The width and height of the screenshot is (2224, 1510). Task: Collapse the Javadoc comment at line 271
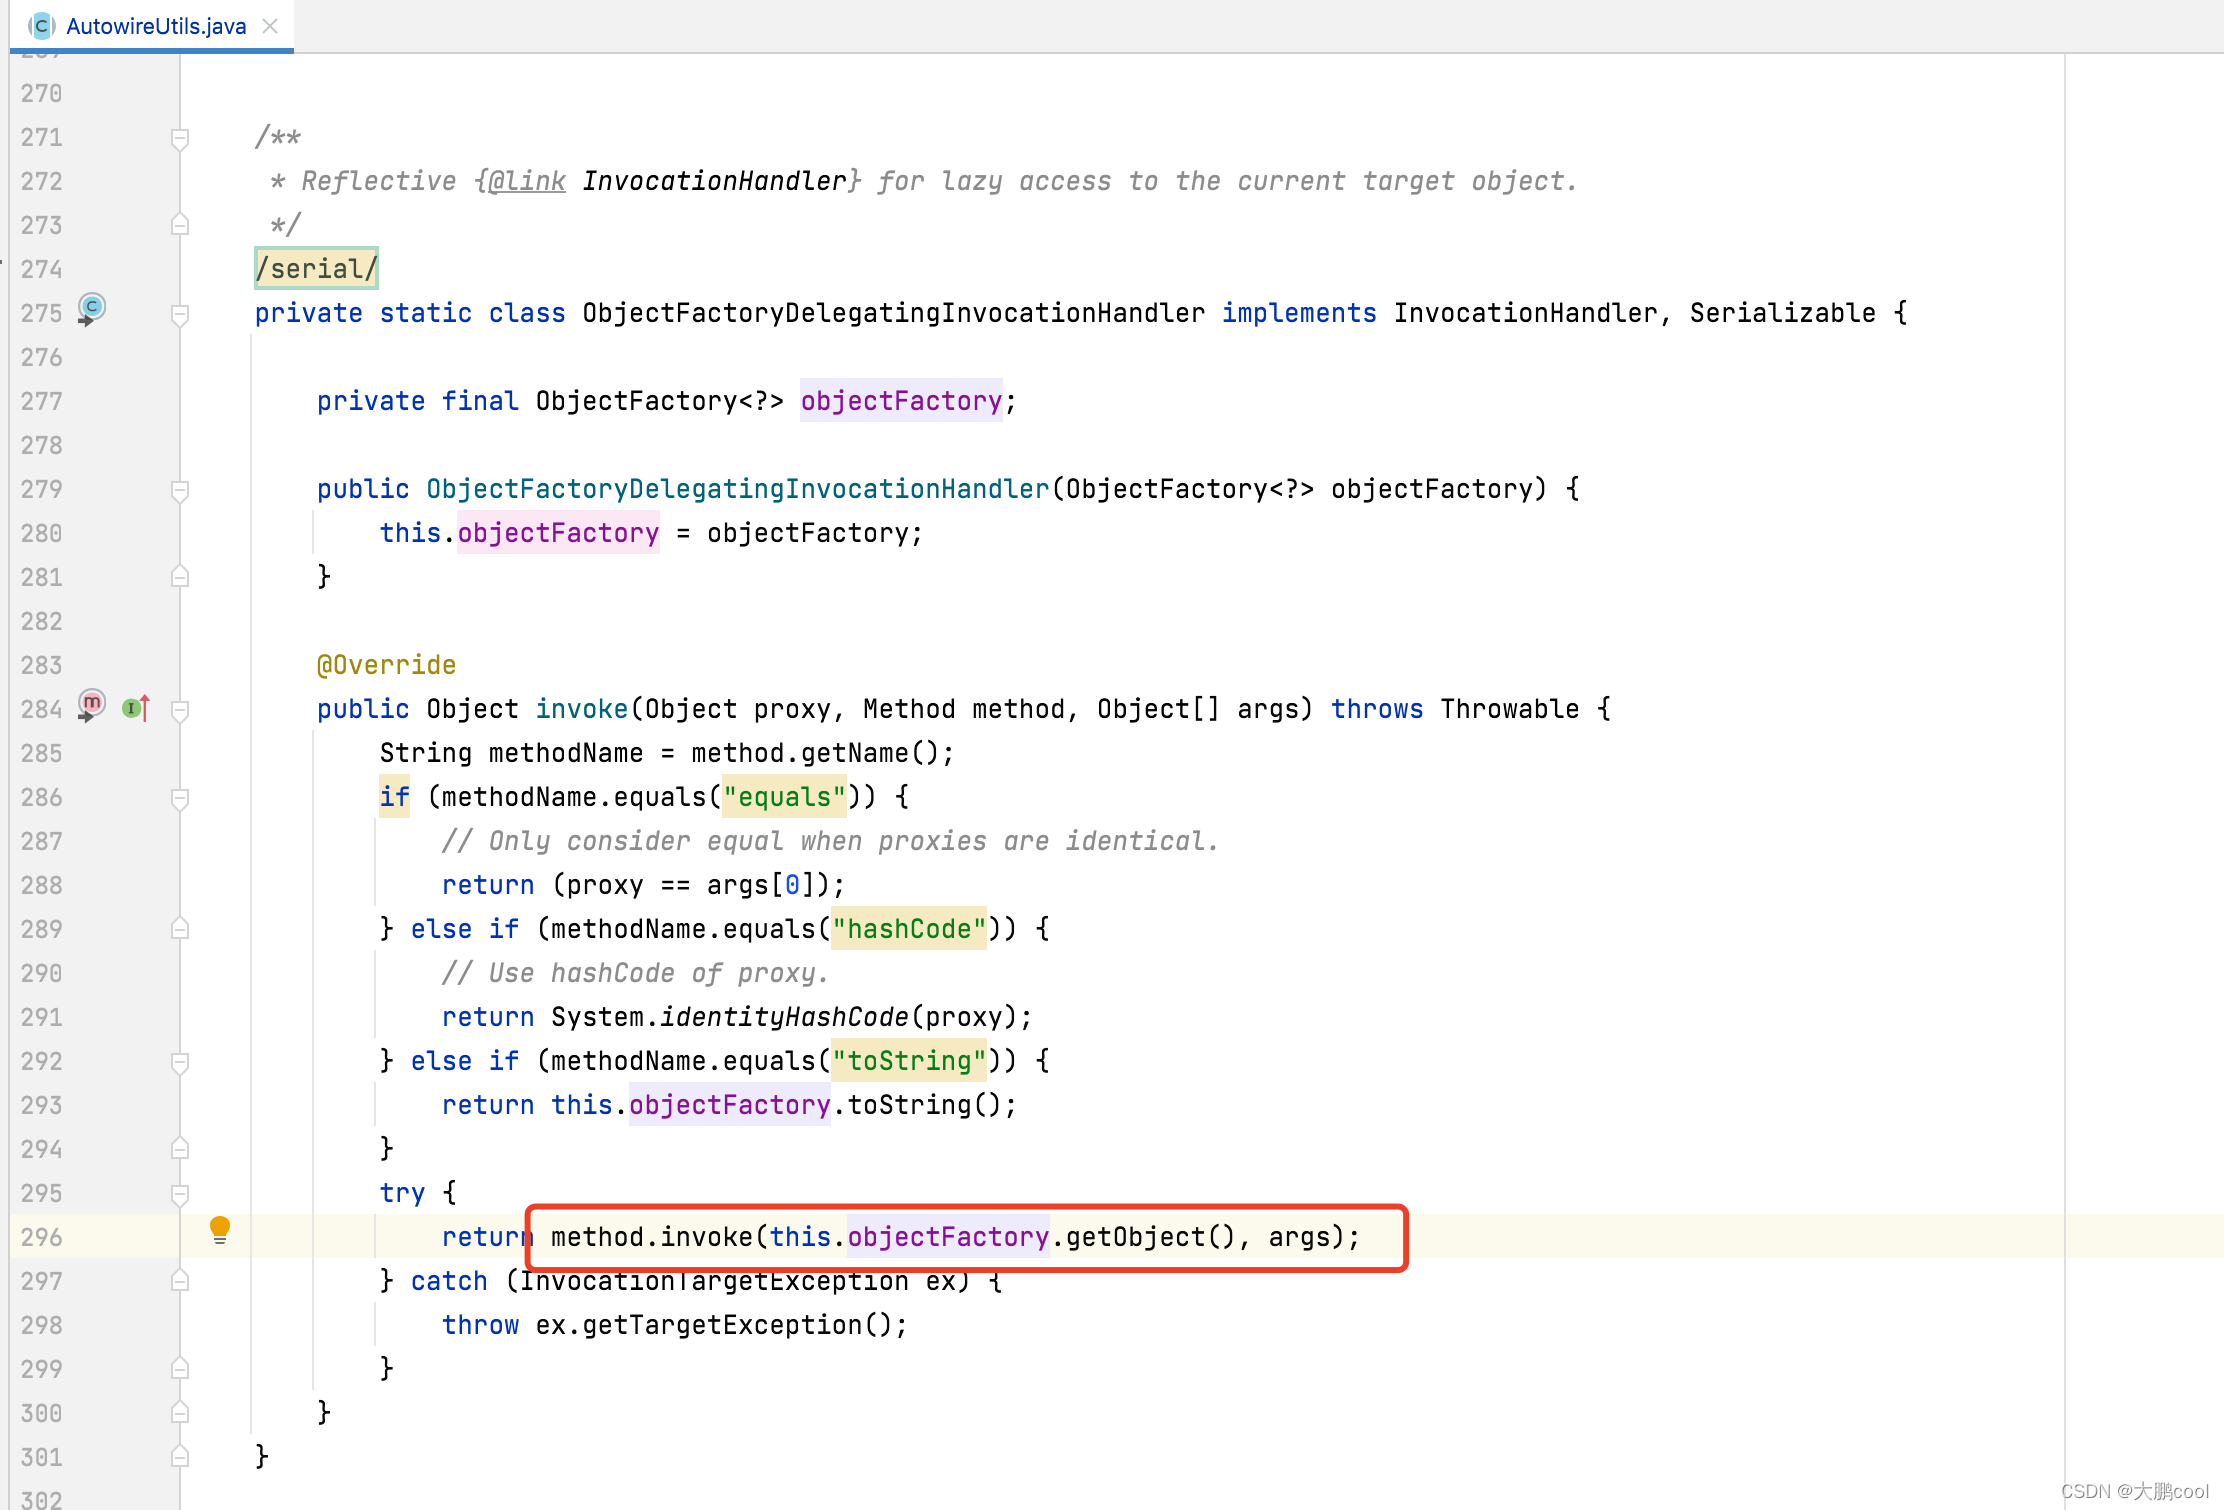click(x=180, y=138)
